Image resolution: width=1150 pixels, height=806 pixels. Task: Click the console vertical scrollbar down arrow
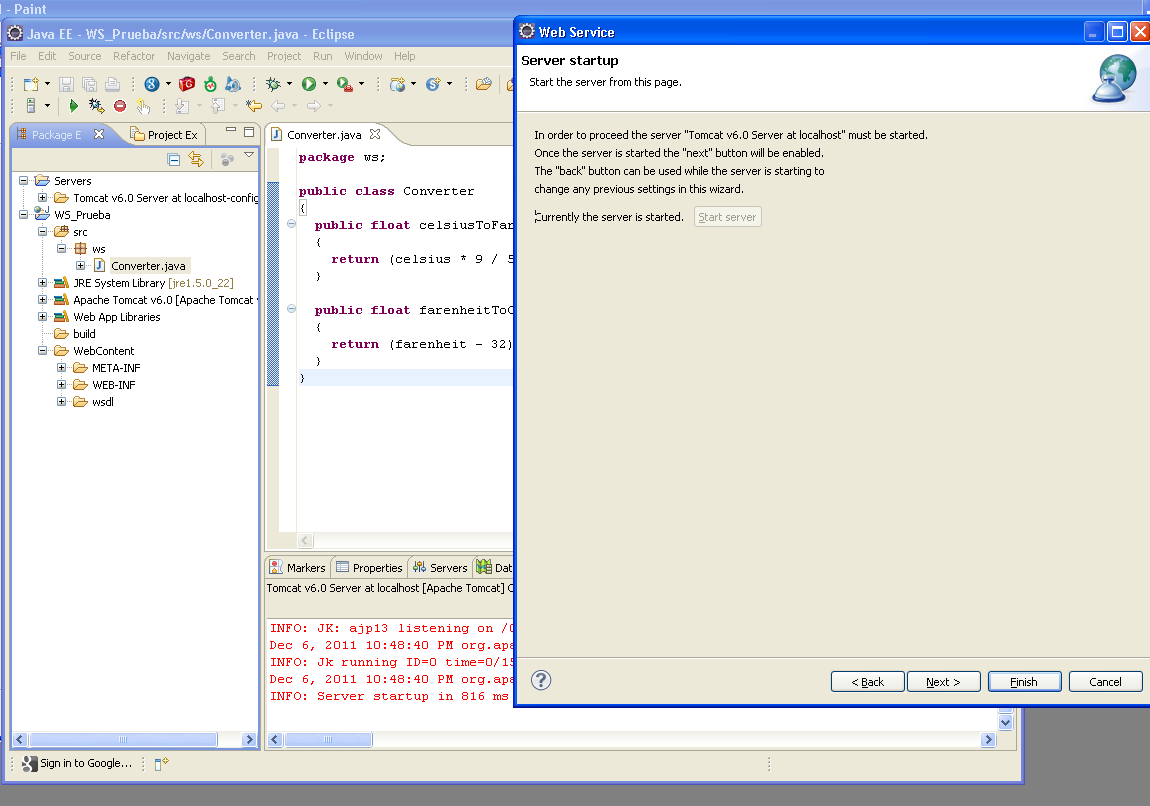click(x=1006, y=722)
